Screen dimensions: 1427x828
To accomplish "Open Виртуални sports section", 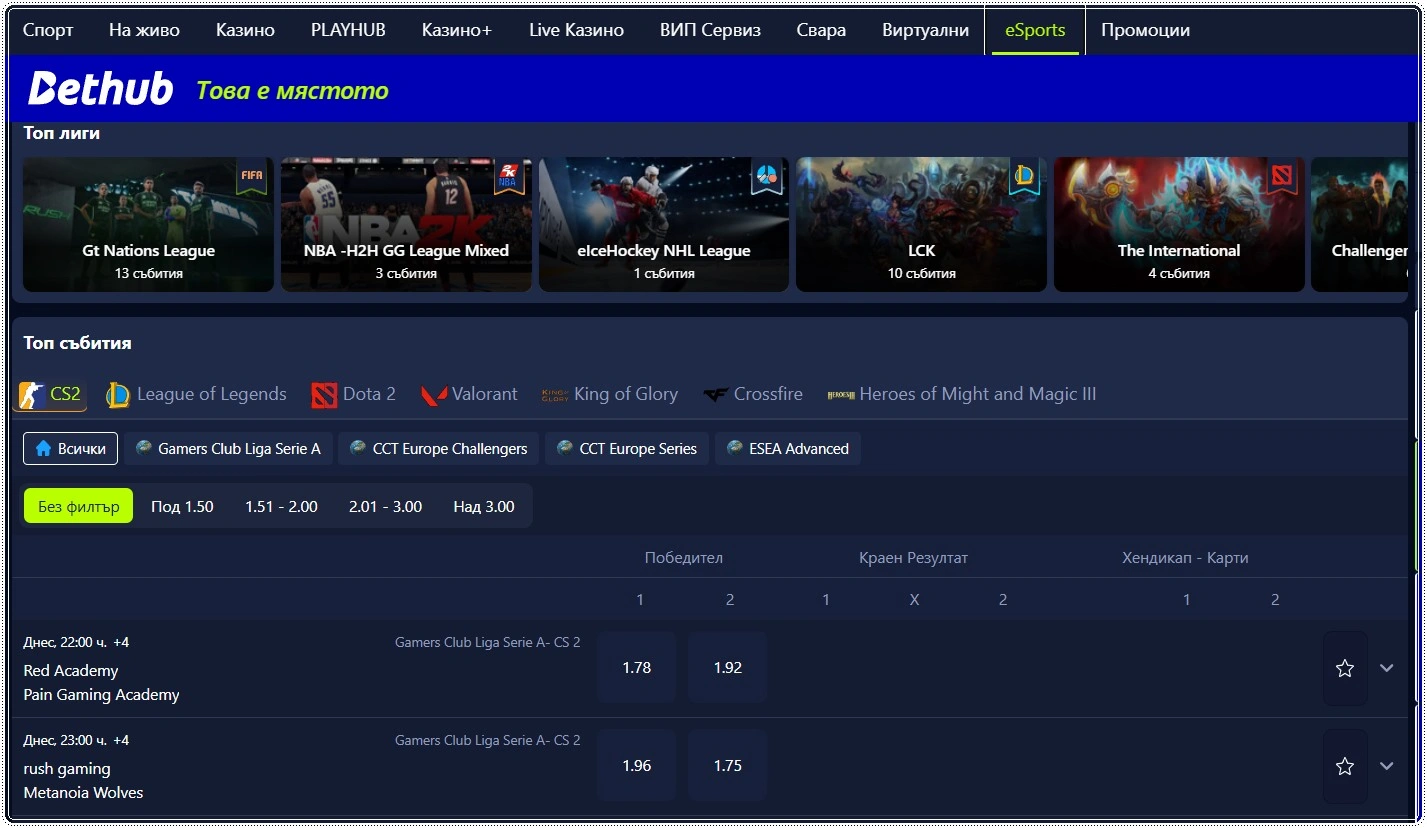I will tap(925, 30).
